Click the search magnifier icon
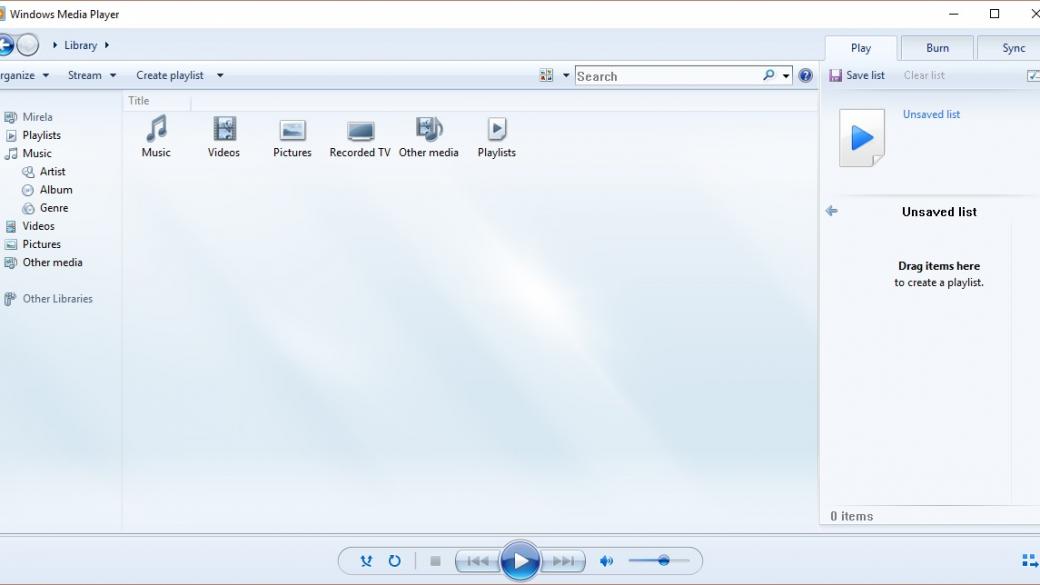The height and width of the screenshot is (585, 1040). tap(769, 75)
